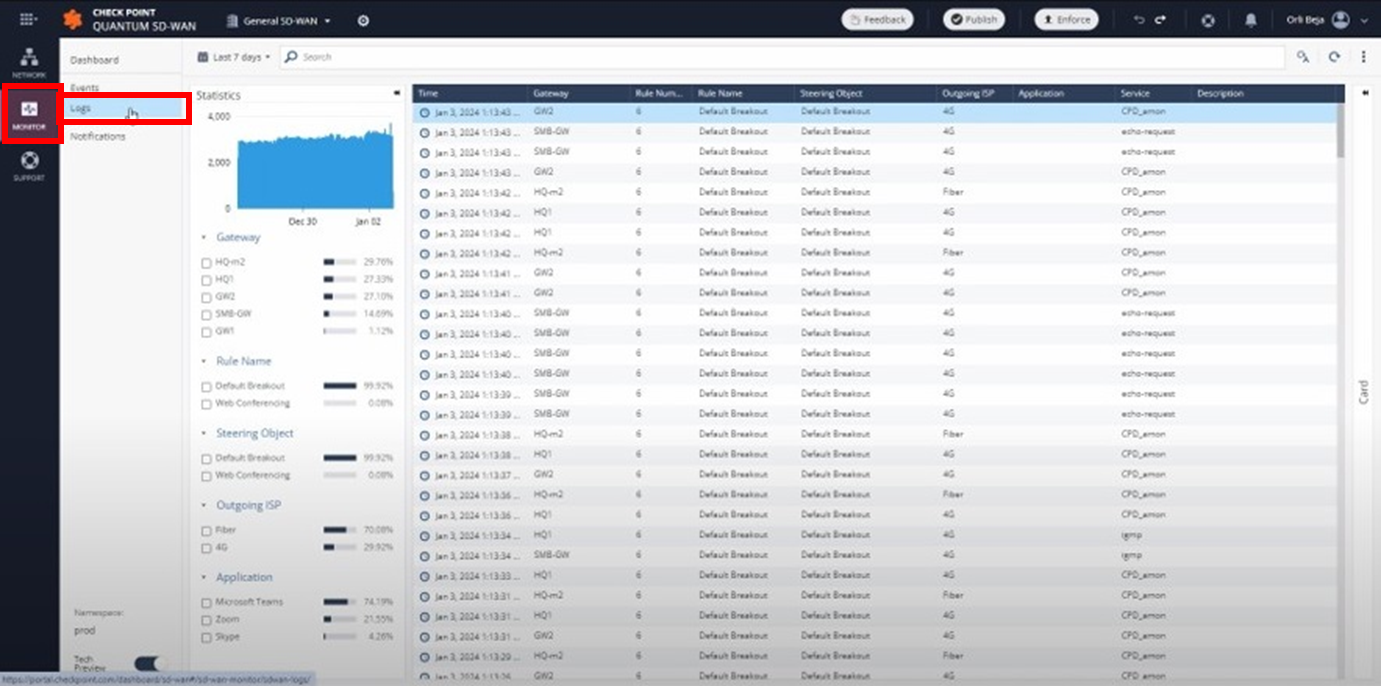Check the HQ1 gateway filter
Screen dimensions: 1381x686
coord(206,280)
